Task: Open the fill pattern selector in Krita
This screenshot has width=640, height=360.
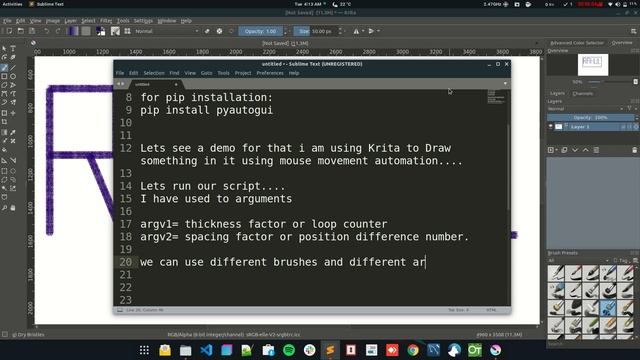Action: coord(86,31)
